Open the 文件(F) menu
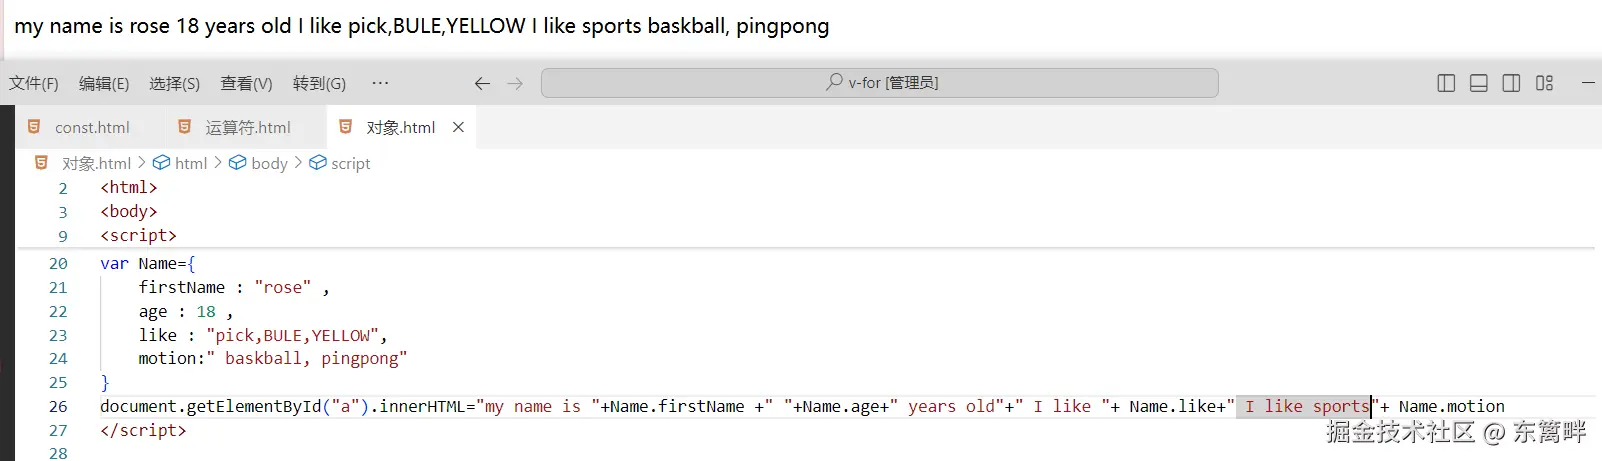Screen dimensions: 1602x461 click(34, 83)
